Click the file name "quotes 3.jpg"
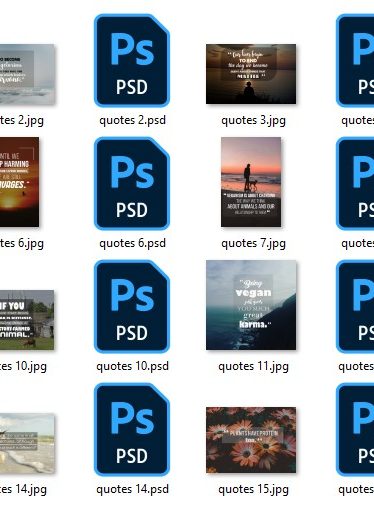This screenshot has height=507, width=374. [253, 120]
